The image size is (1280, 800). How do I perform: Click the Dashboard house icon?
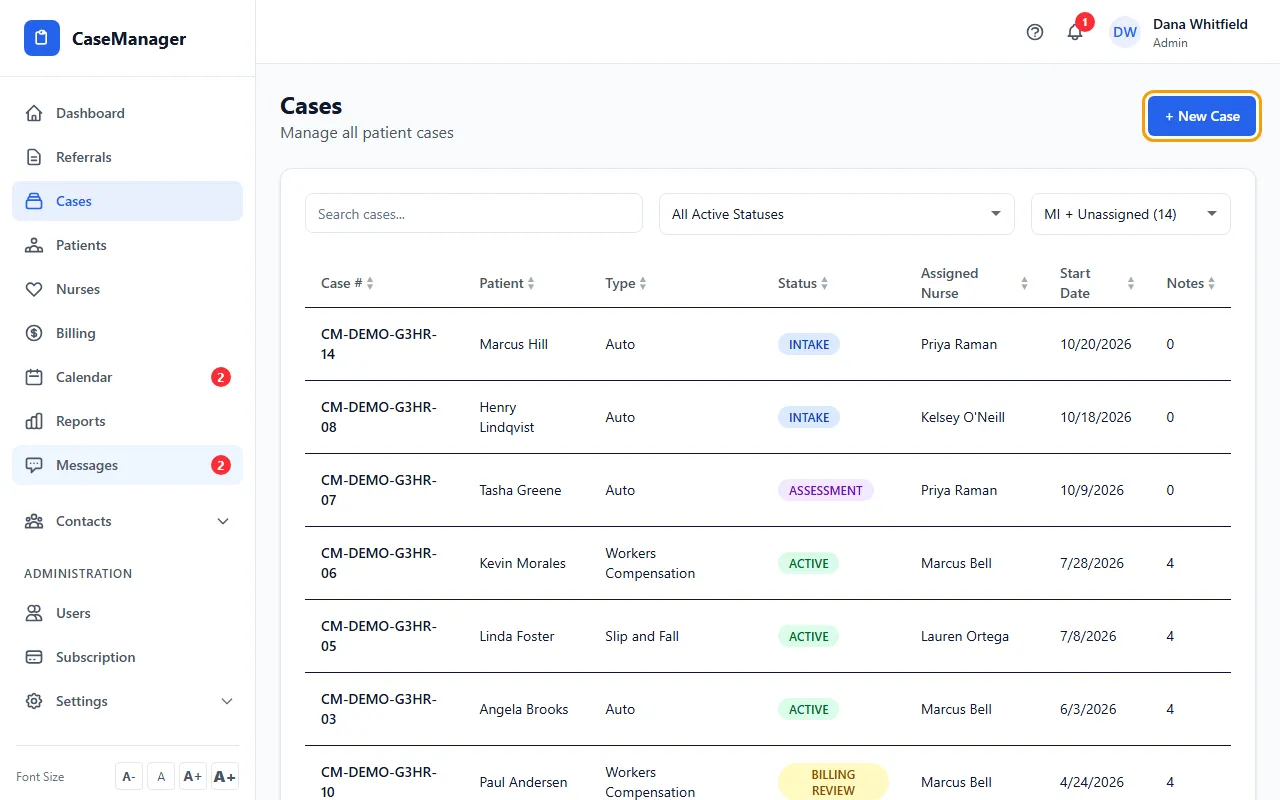pos(34,113)
